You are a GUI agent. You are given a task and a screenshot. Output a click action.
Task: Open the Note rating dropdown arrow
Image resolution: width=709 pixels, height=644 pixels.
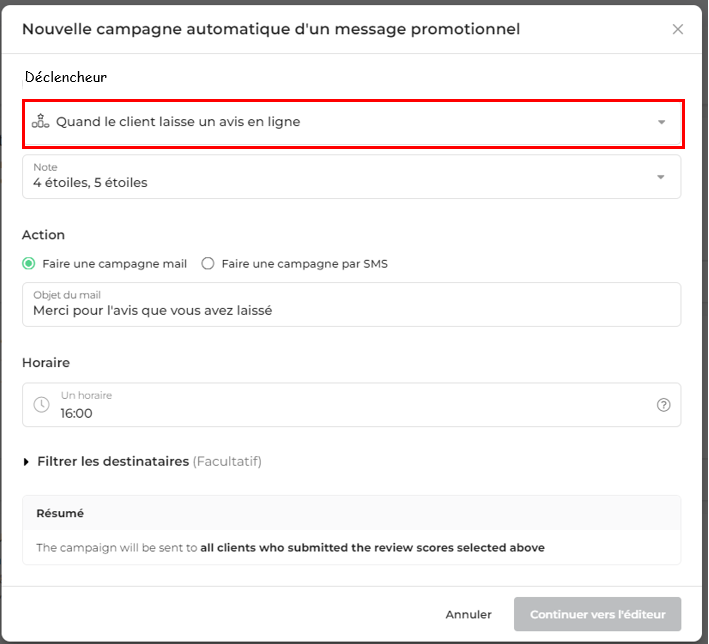pos(661,177)
